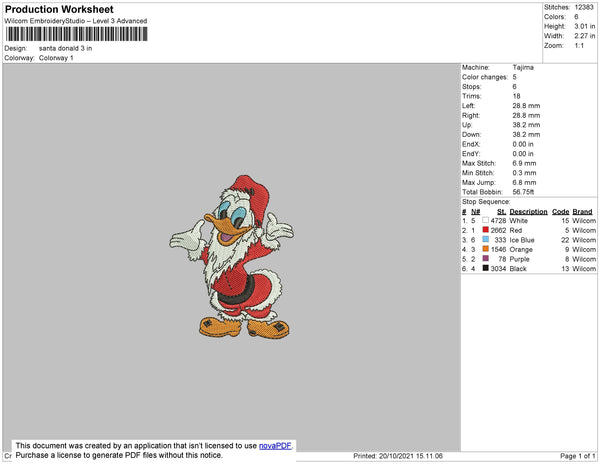Click the Orange color swatch in Stop Sequence
Screen dimensions: 600x464
pyautogui.click(x=486, y=249)
